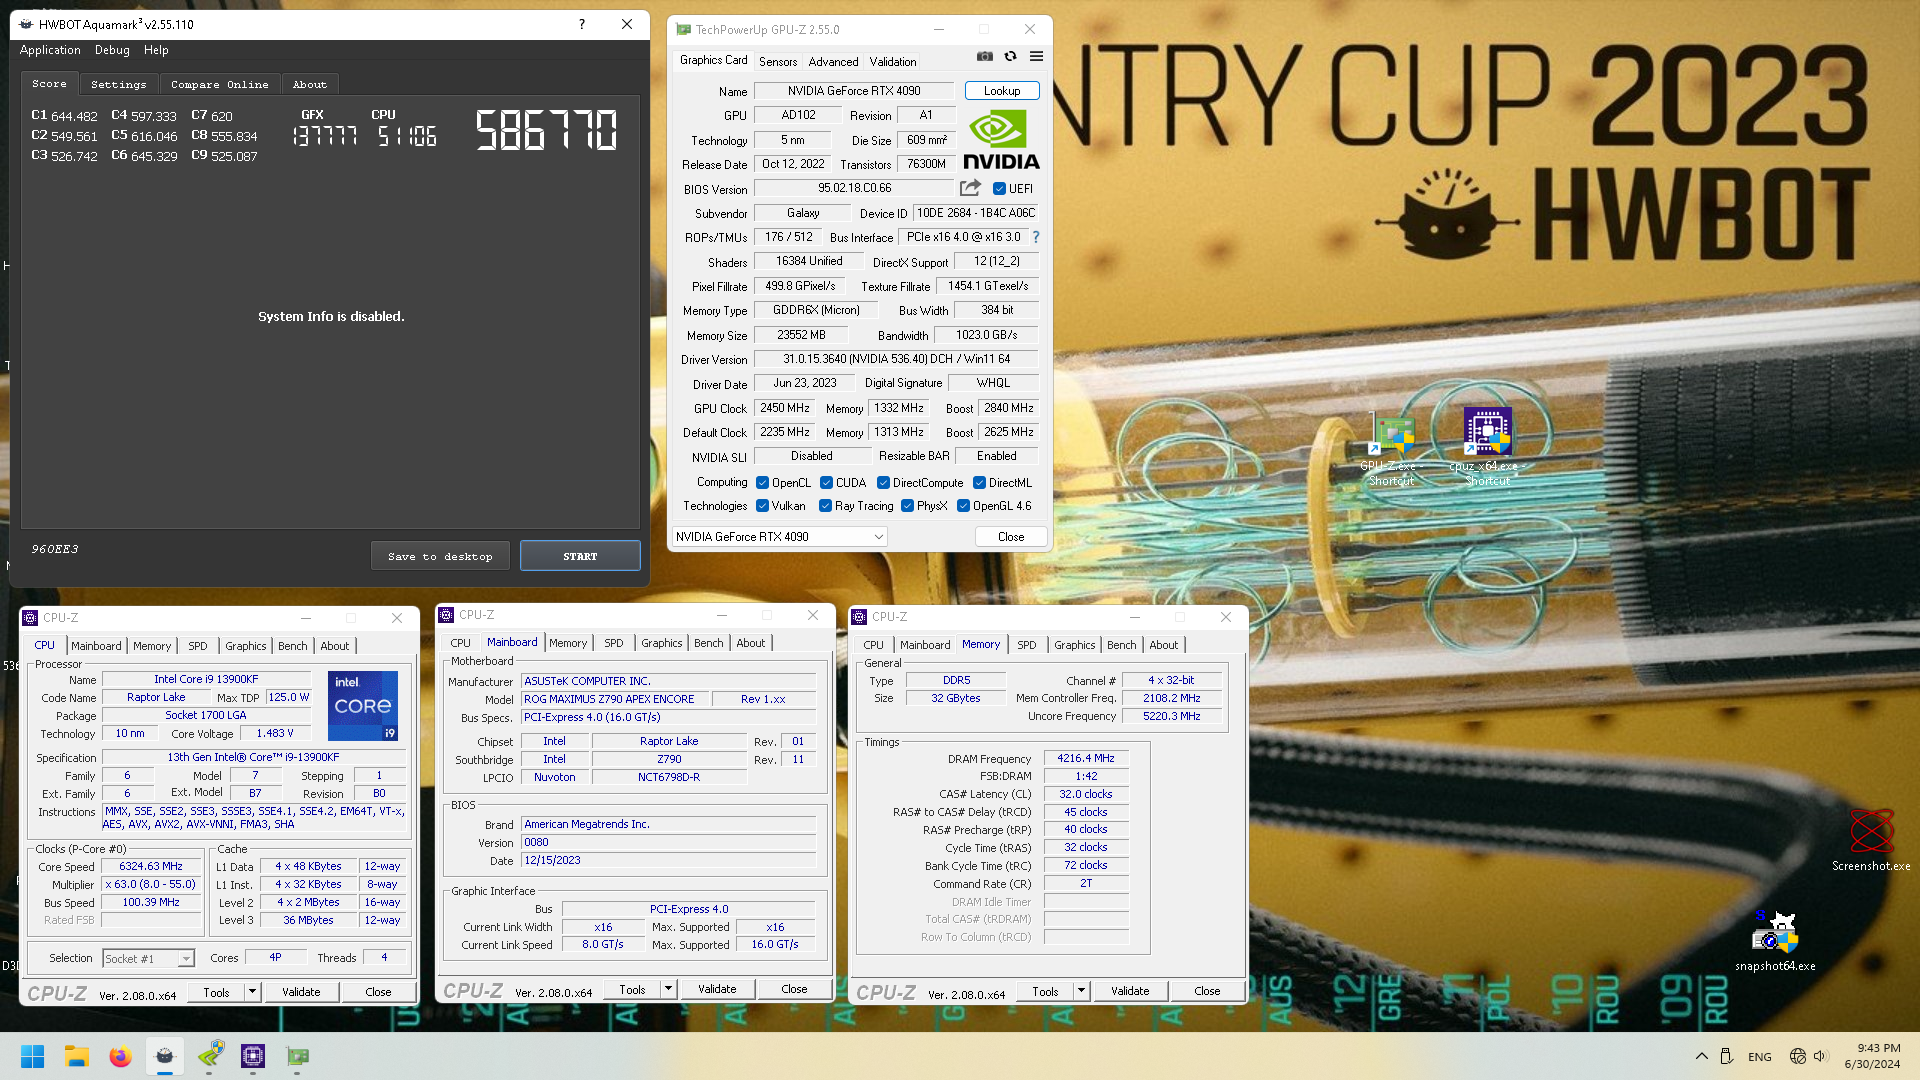The image size is (1920, 1080).
Task: Click Validate in CPU-Z Memory window
Action: [1130, 991]
